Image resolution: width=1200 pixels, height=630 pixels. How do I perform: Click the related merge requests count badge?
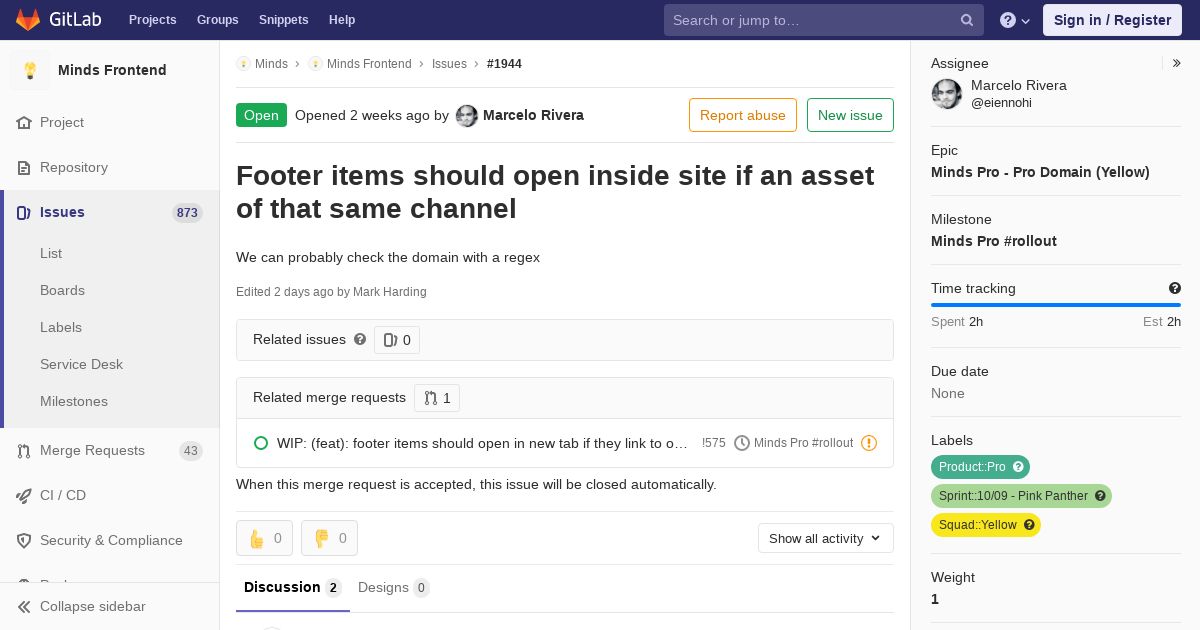point(437,398)
